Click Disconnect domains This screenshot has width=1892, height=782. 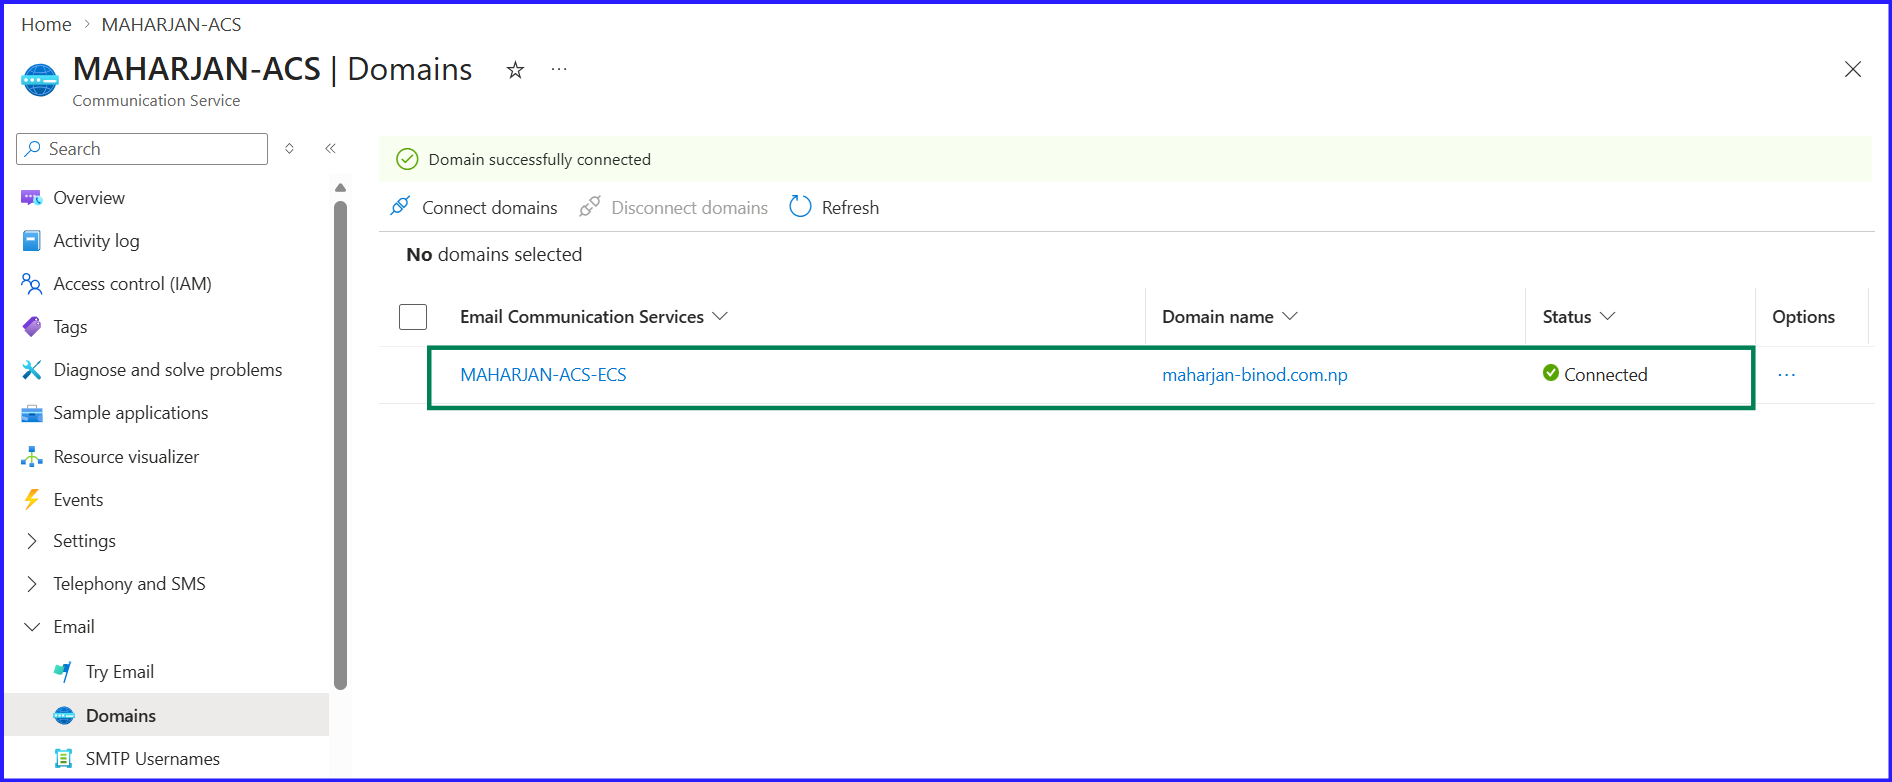pyautogui.click(x=690, y=208)
